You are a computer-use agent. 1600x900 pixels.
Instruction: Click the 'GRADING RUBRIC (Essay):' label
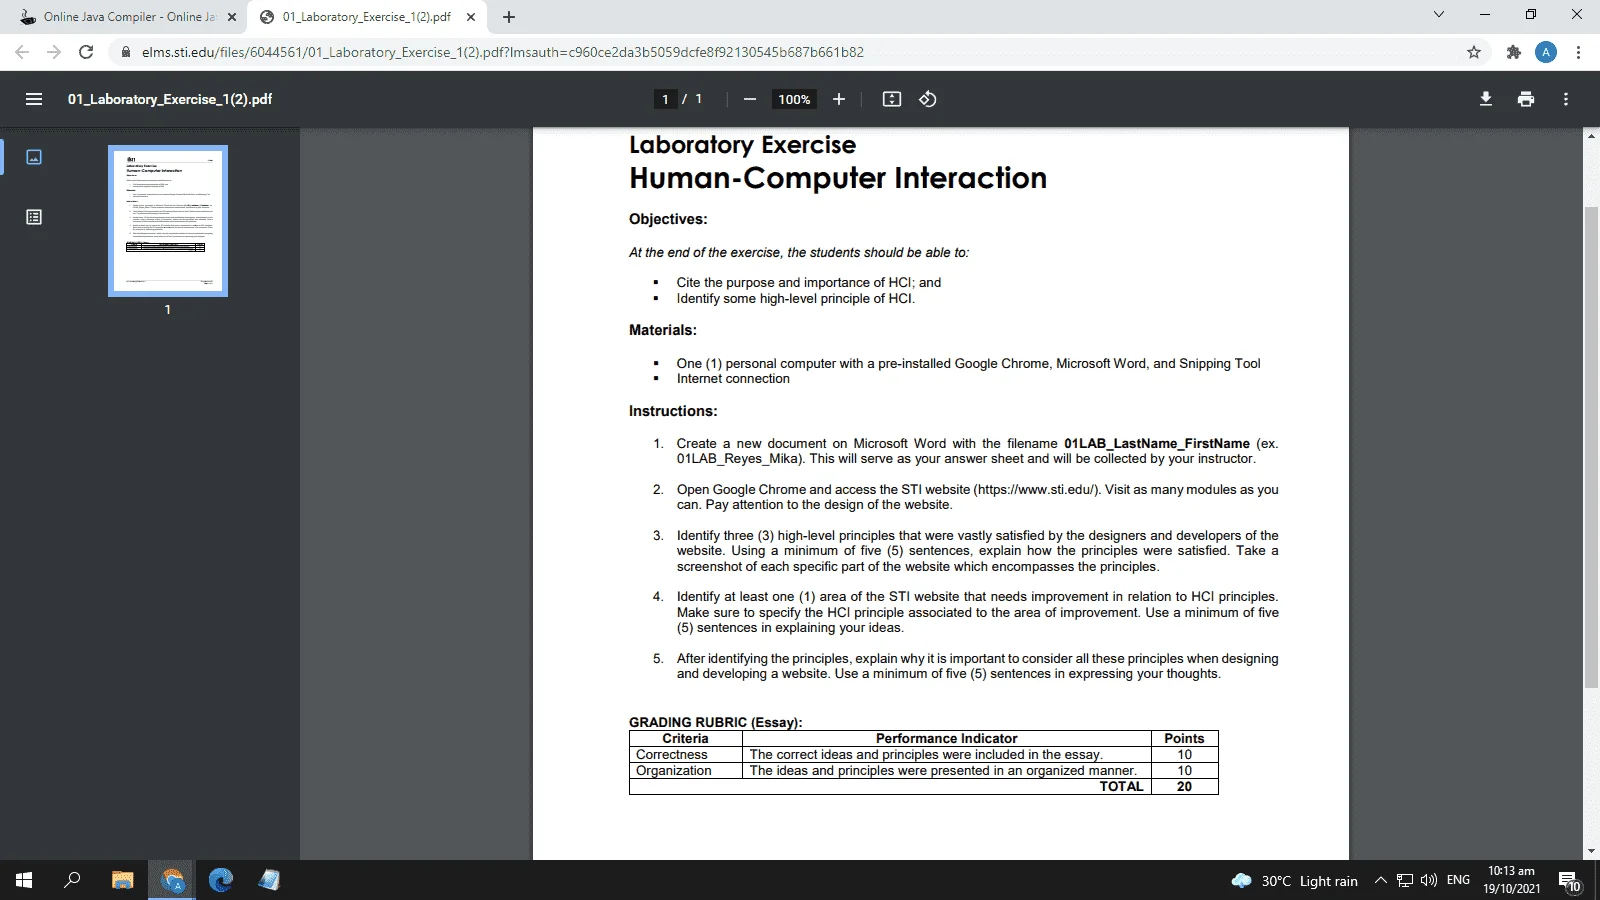coord(715,722)
